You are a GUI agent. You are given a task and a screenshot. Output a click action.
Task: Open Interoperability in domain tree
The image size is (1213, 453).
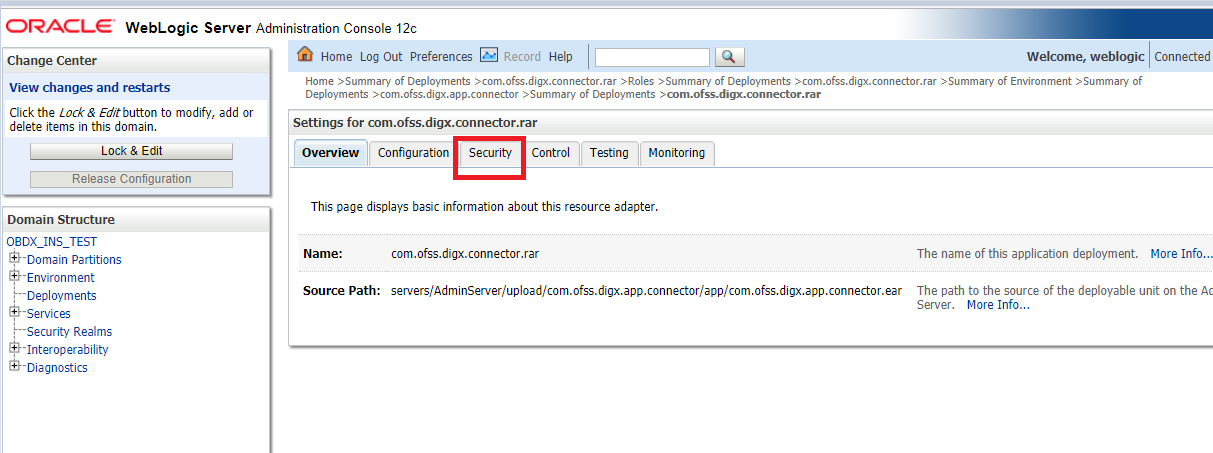(x=68, y=350)
